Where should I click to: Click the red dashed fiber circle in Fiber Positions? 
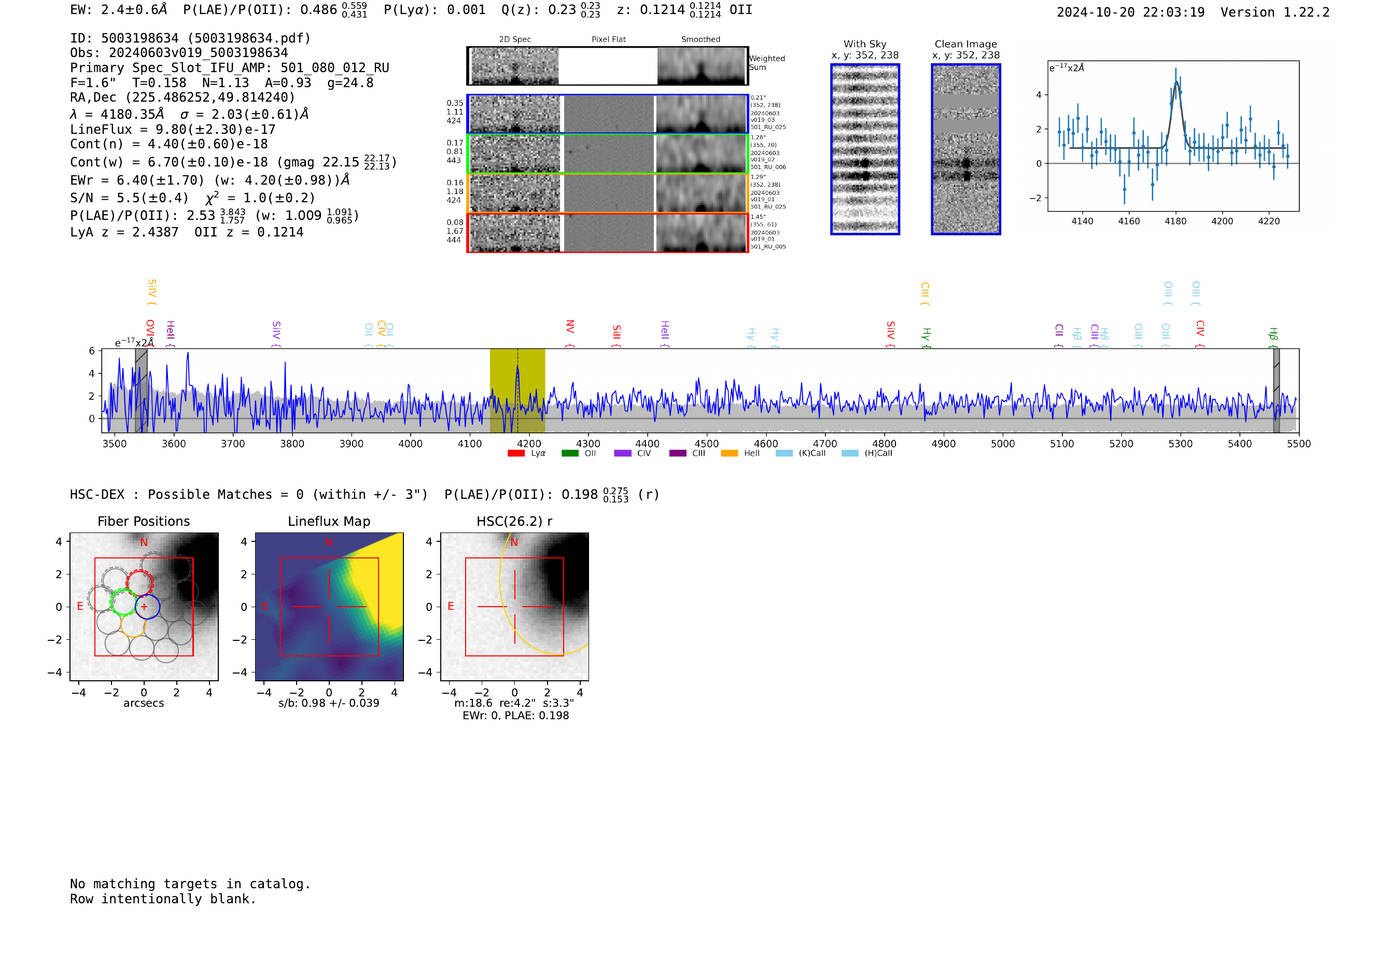click(x=139, y=583)
